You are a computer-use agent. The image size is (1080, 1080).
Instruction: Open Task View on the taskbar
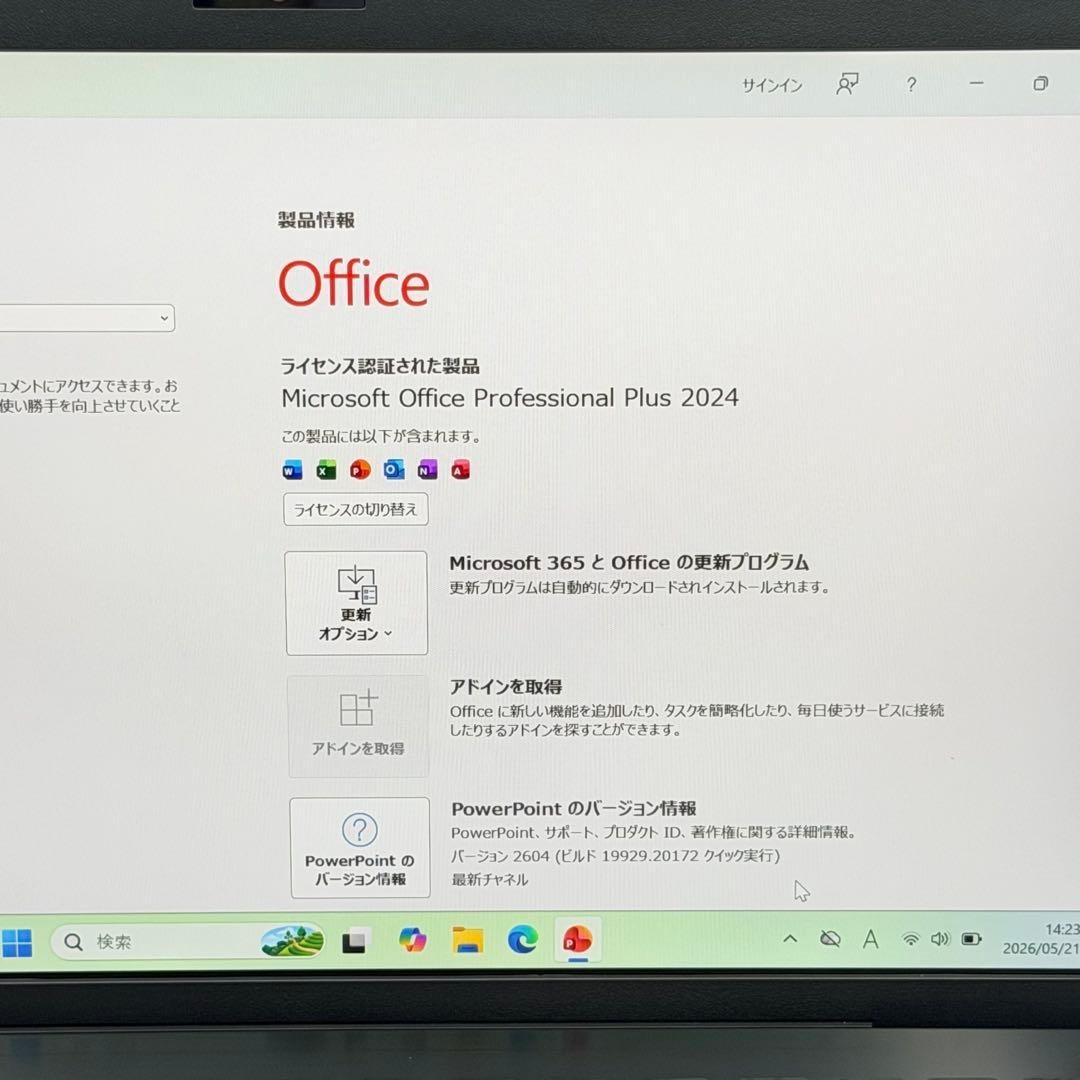(356, 941)
